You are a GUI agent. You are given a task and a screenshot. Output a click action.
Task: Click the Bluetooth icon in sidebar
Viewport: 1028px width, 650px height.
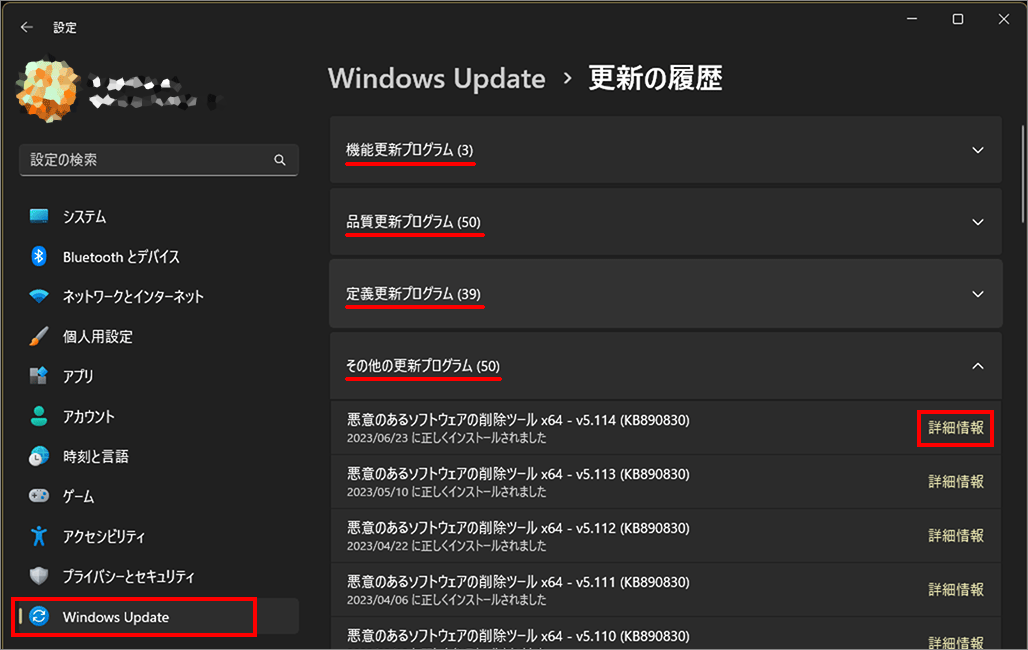[x=39, y=256]
